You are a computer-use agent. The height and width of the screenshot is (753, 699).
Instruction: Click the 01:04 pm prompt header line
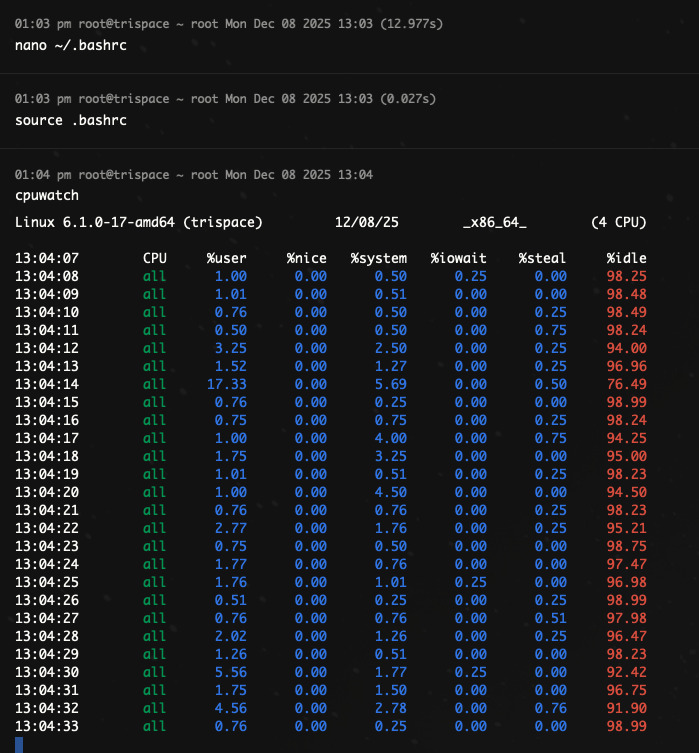click(193, 174)
